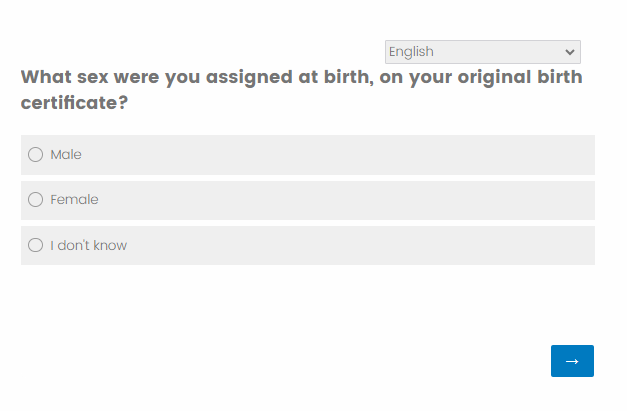Choose the I don't know radio button
Viewport: 627px width, 411px height.
coord(36,245)
